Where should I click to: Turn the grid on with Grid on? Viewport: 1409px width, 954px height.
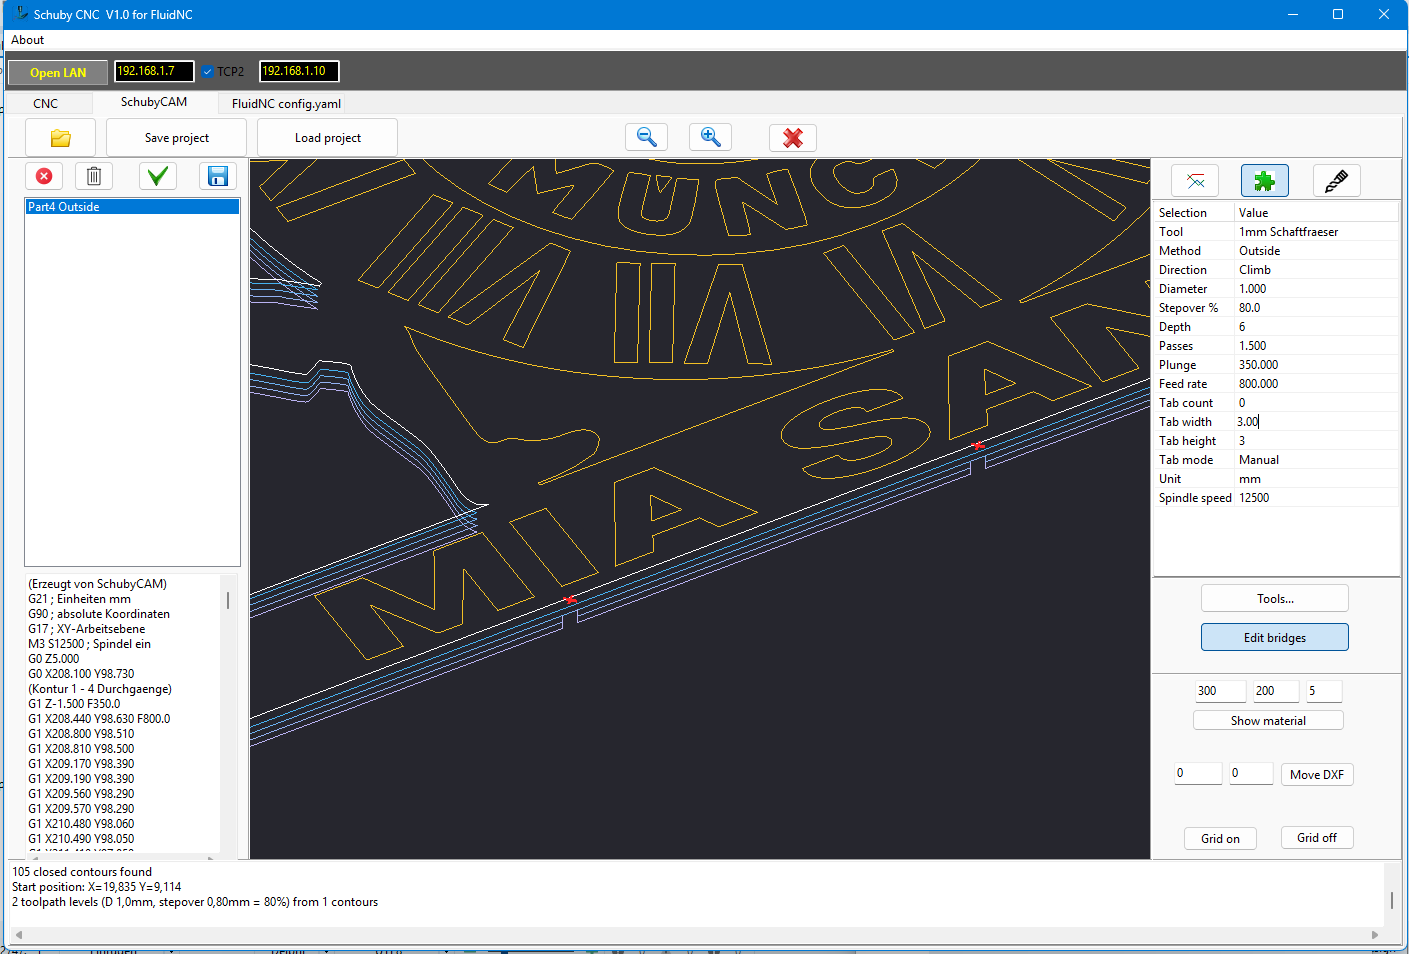pyautogui.click(x=1220, y=838)
